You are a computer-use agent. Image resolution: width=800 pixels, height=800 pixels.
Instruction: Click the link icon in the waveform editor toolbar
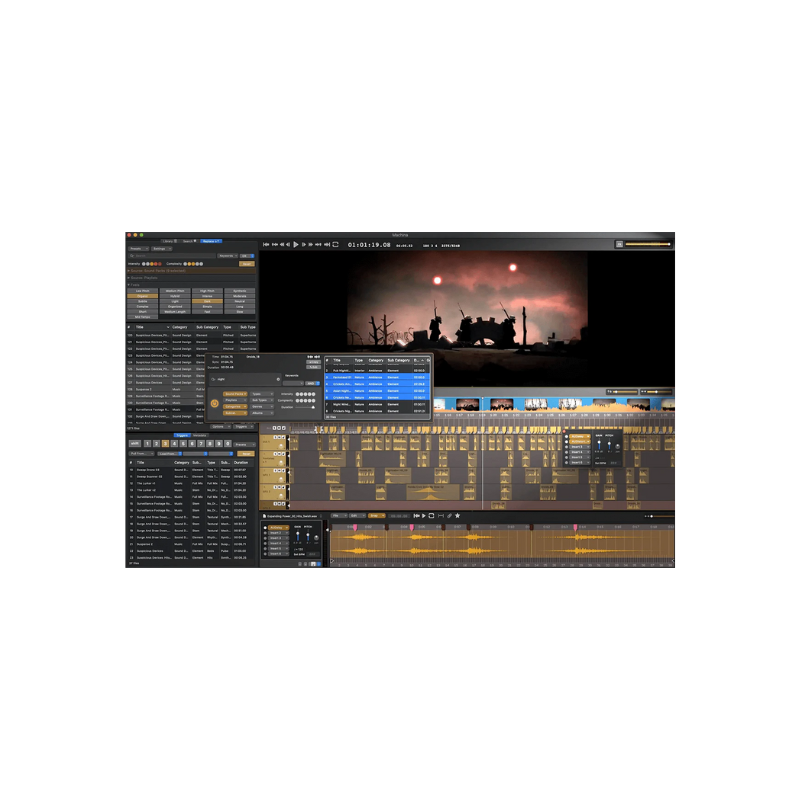click(x=449, y=516)
